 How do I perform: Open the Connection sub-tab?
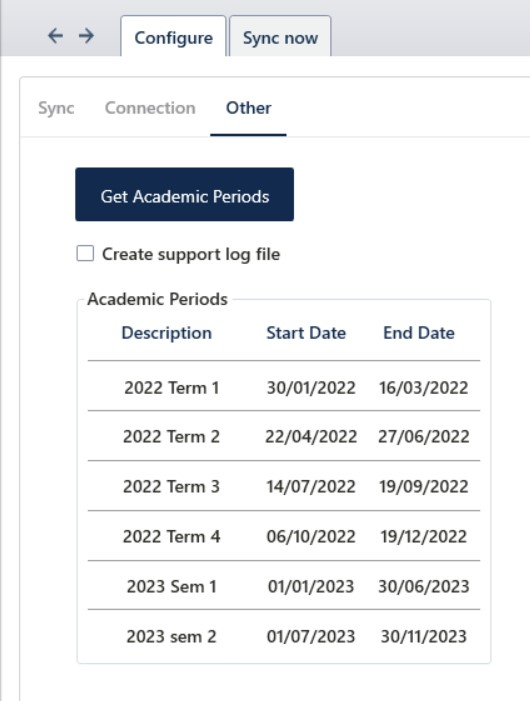click(150, 108)
